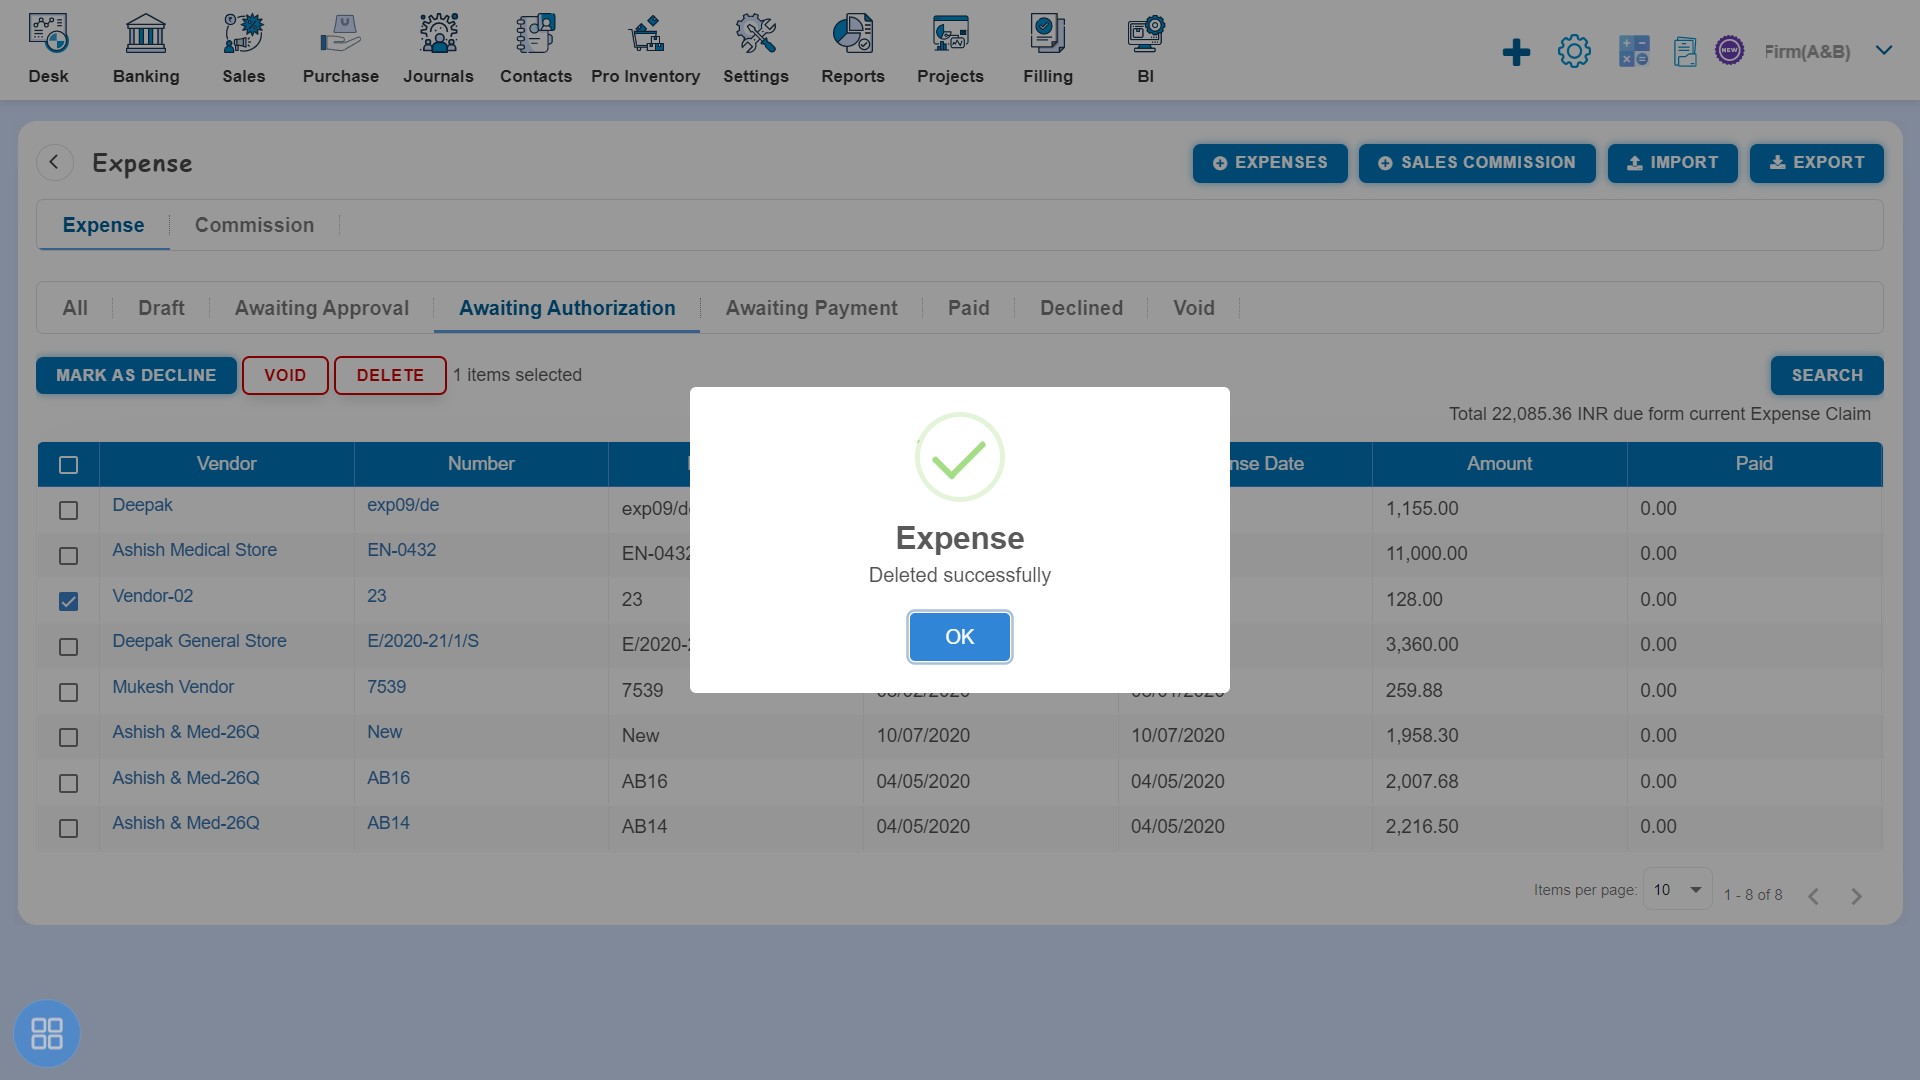
Task: Select the Vendor-02 checkbox
Action: [x=67, y=601]
